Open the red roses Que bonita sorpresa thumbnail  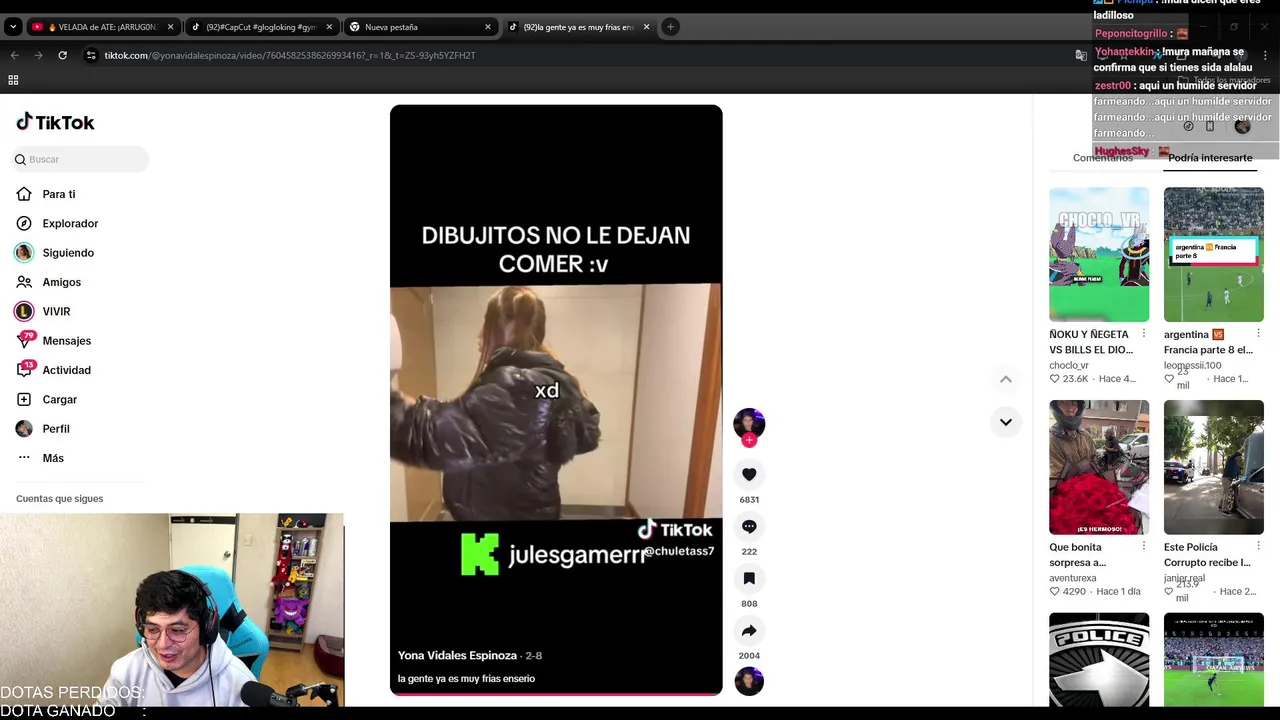tap(1099, 467)
